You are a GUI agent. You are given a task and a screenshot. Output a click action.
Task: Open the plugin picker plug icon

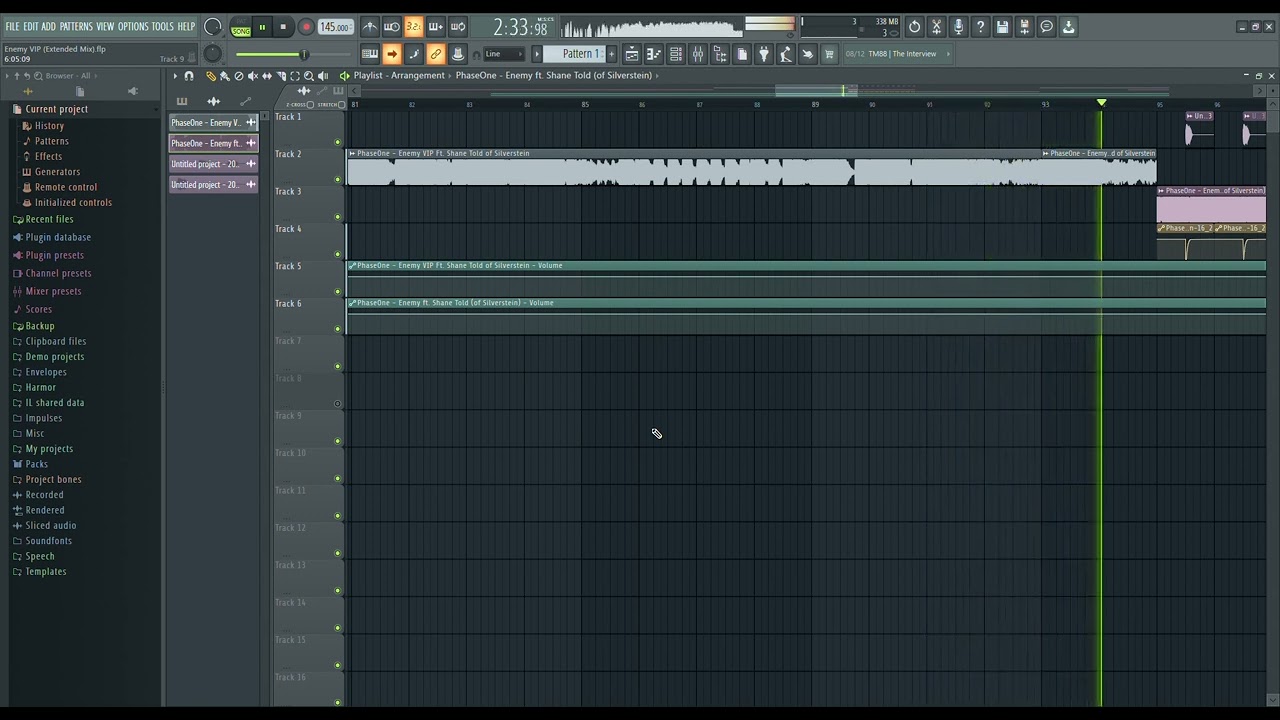[x=763, y=54]
